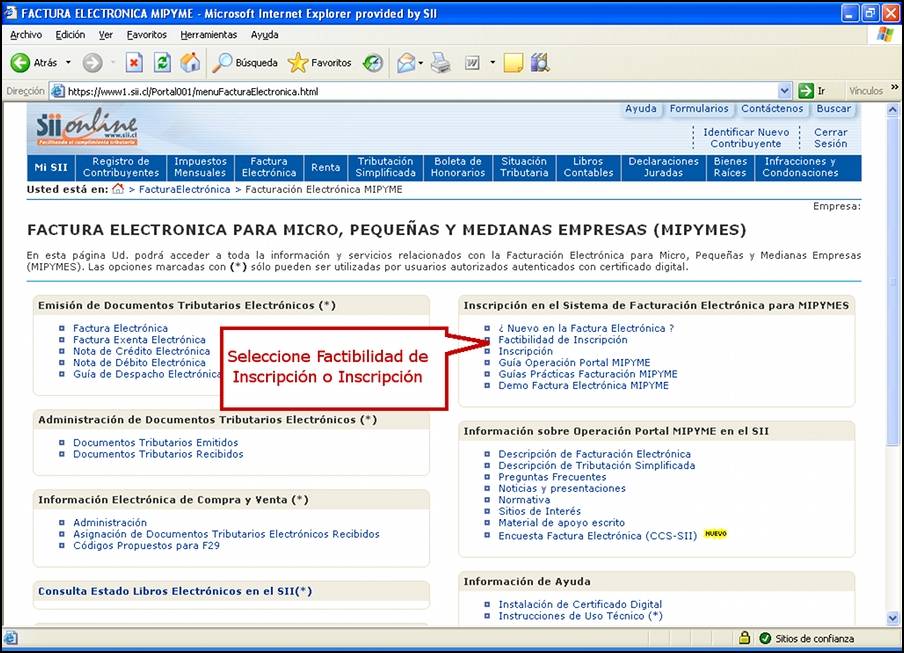Click the Formularios top link
Viewport: 904px width, 653px height.
[x=699, y=108]
